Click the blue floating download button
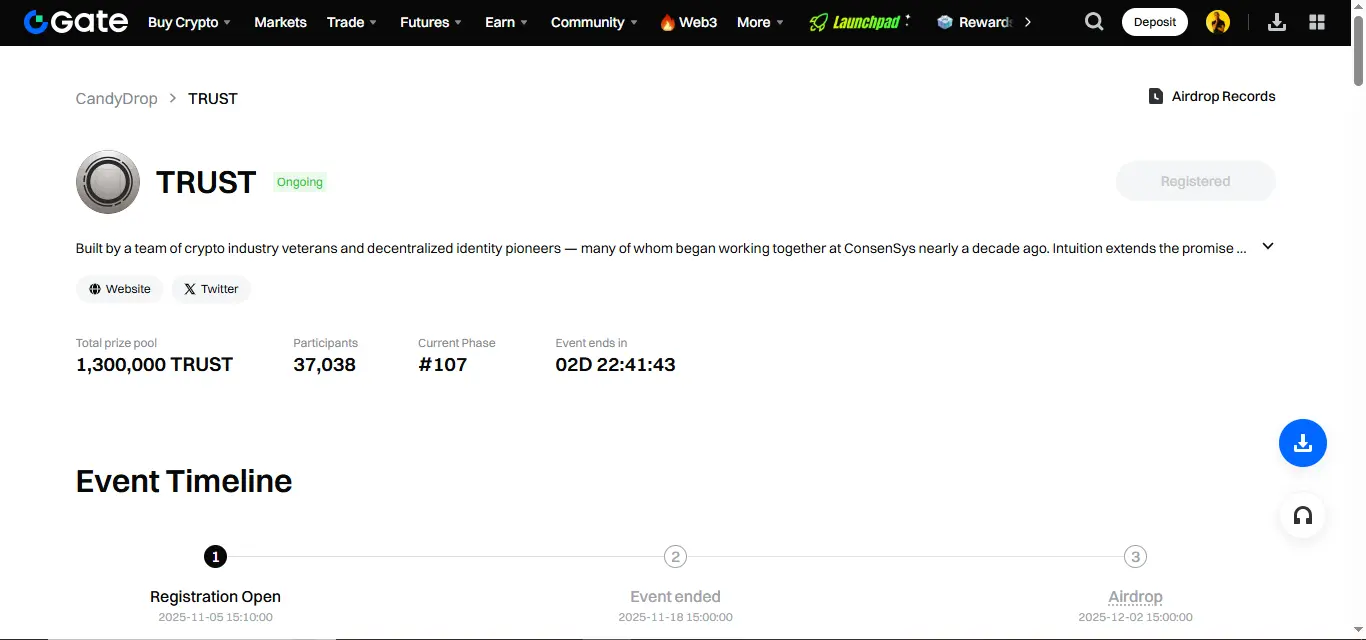The width and height of the screenshot is (1366, 640). 1302,443
